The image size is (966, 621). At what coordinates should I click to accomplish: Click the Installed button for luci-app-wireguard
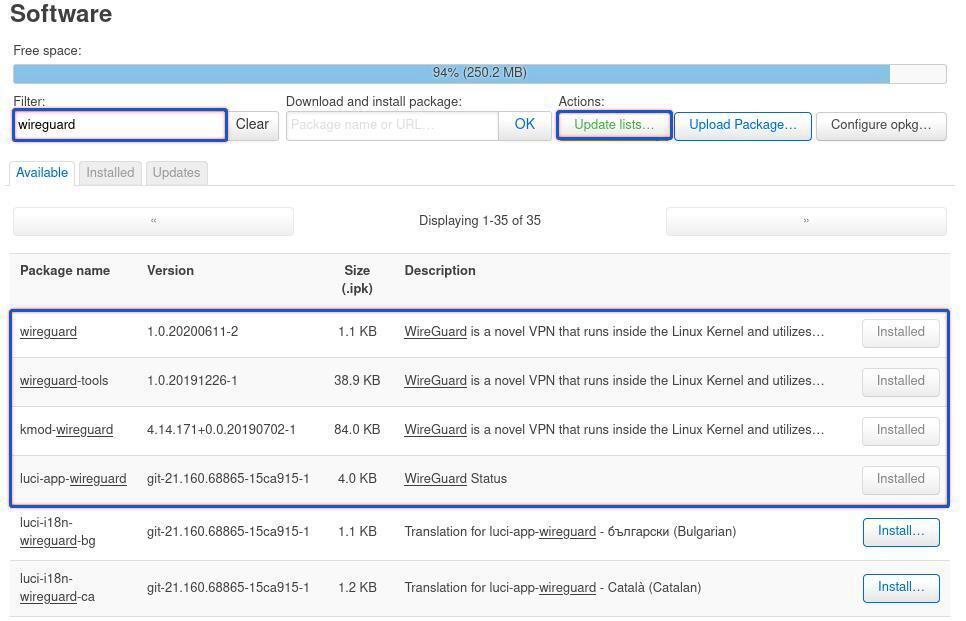tap(900, 479)
